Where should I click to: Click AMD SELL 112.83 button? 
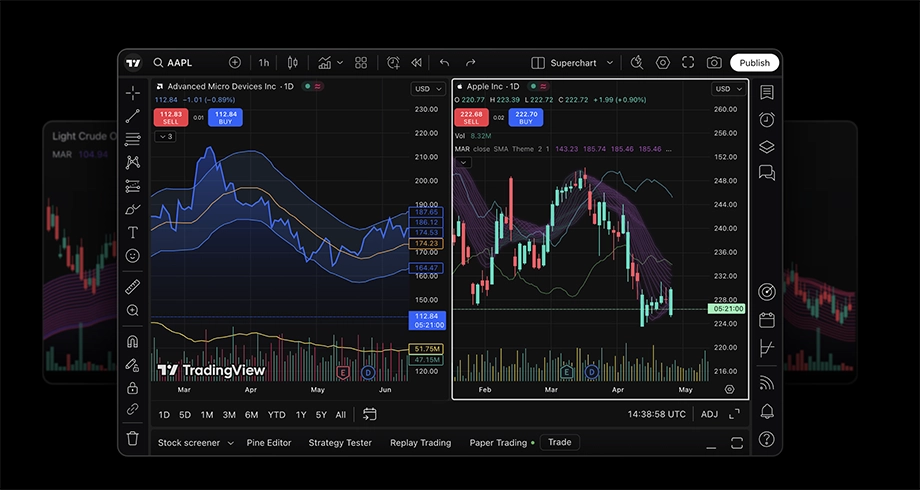(171, 117)
